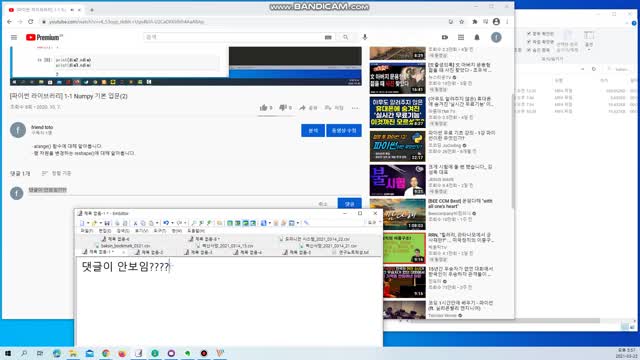Screen dimensions: 640x360
Task: Click the YouTube search magnifier button
Action: (x=346, y=37)
